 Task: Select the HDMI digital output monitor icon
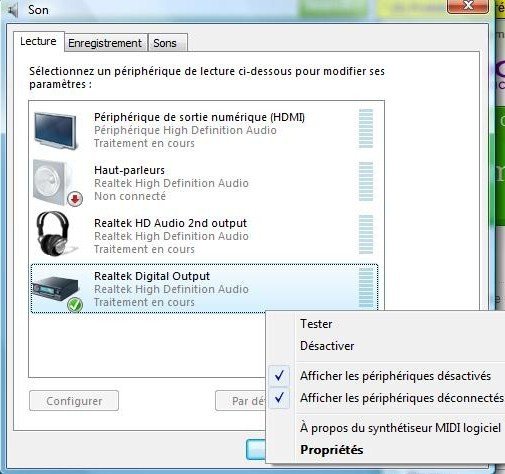[x=56, y=131]
